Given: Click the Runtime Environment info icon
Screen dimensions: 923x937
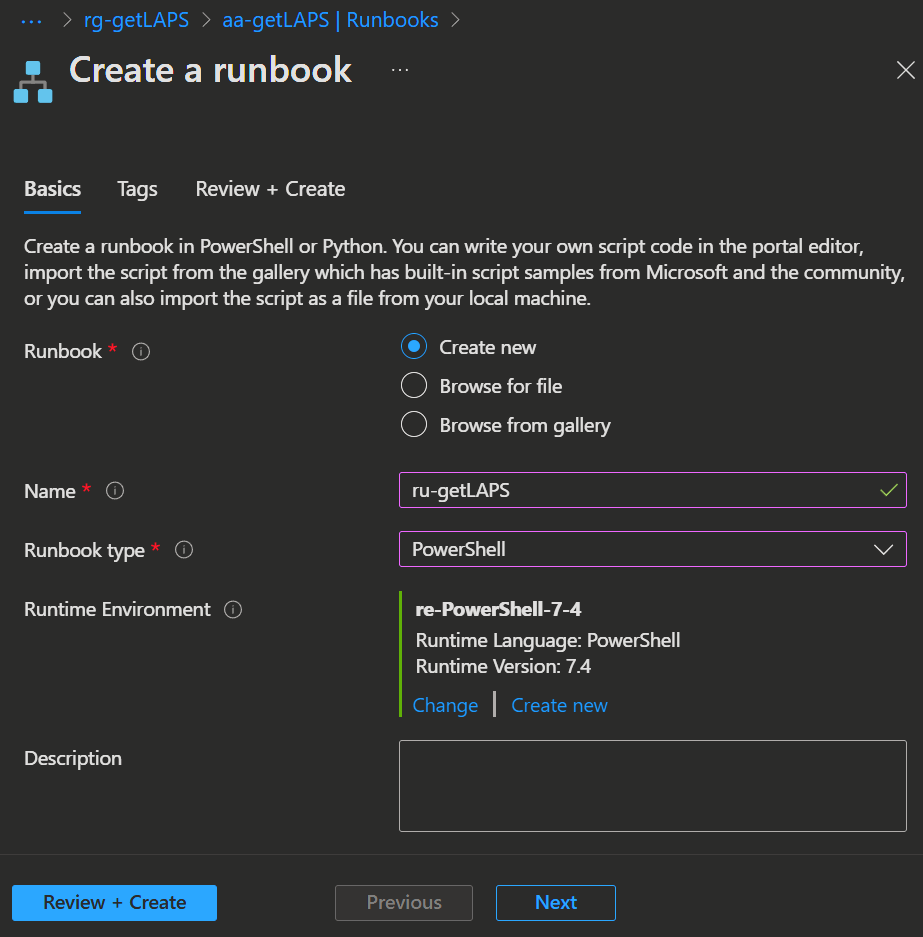Looking at the screenshot, I should 233,610.
